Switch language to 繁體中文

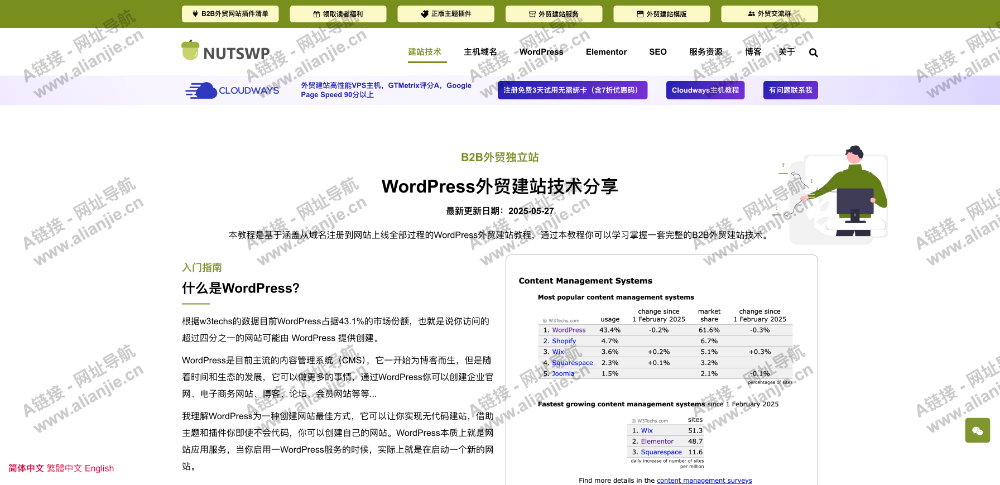coord(64,468)
